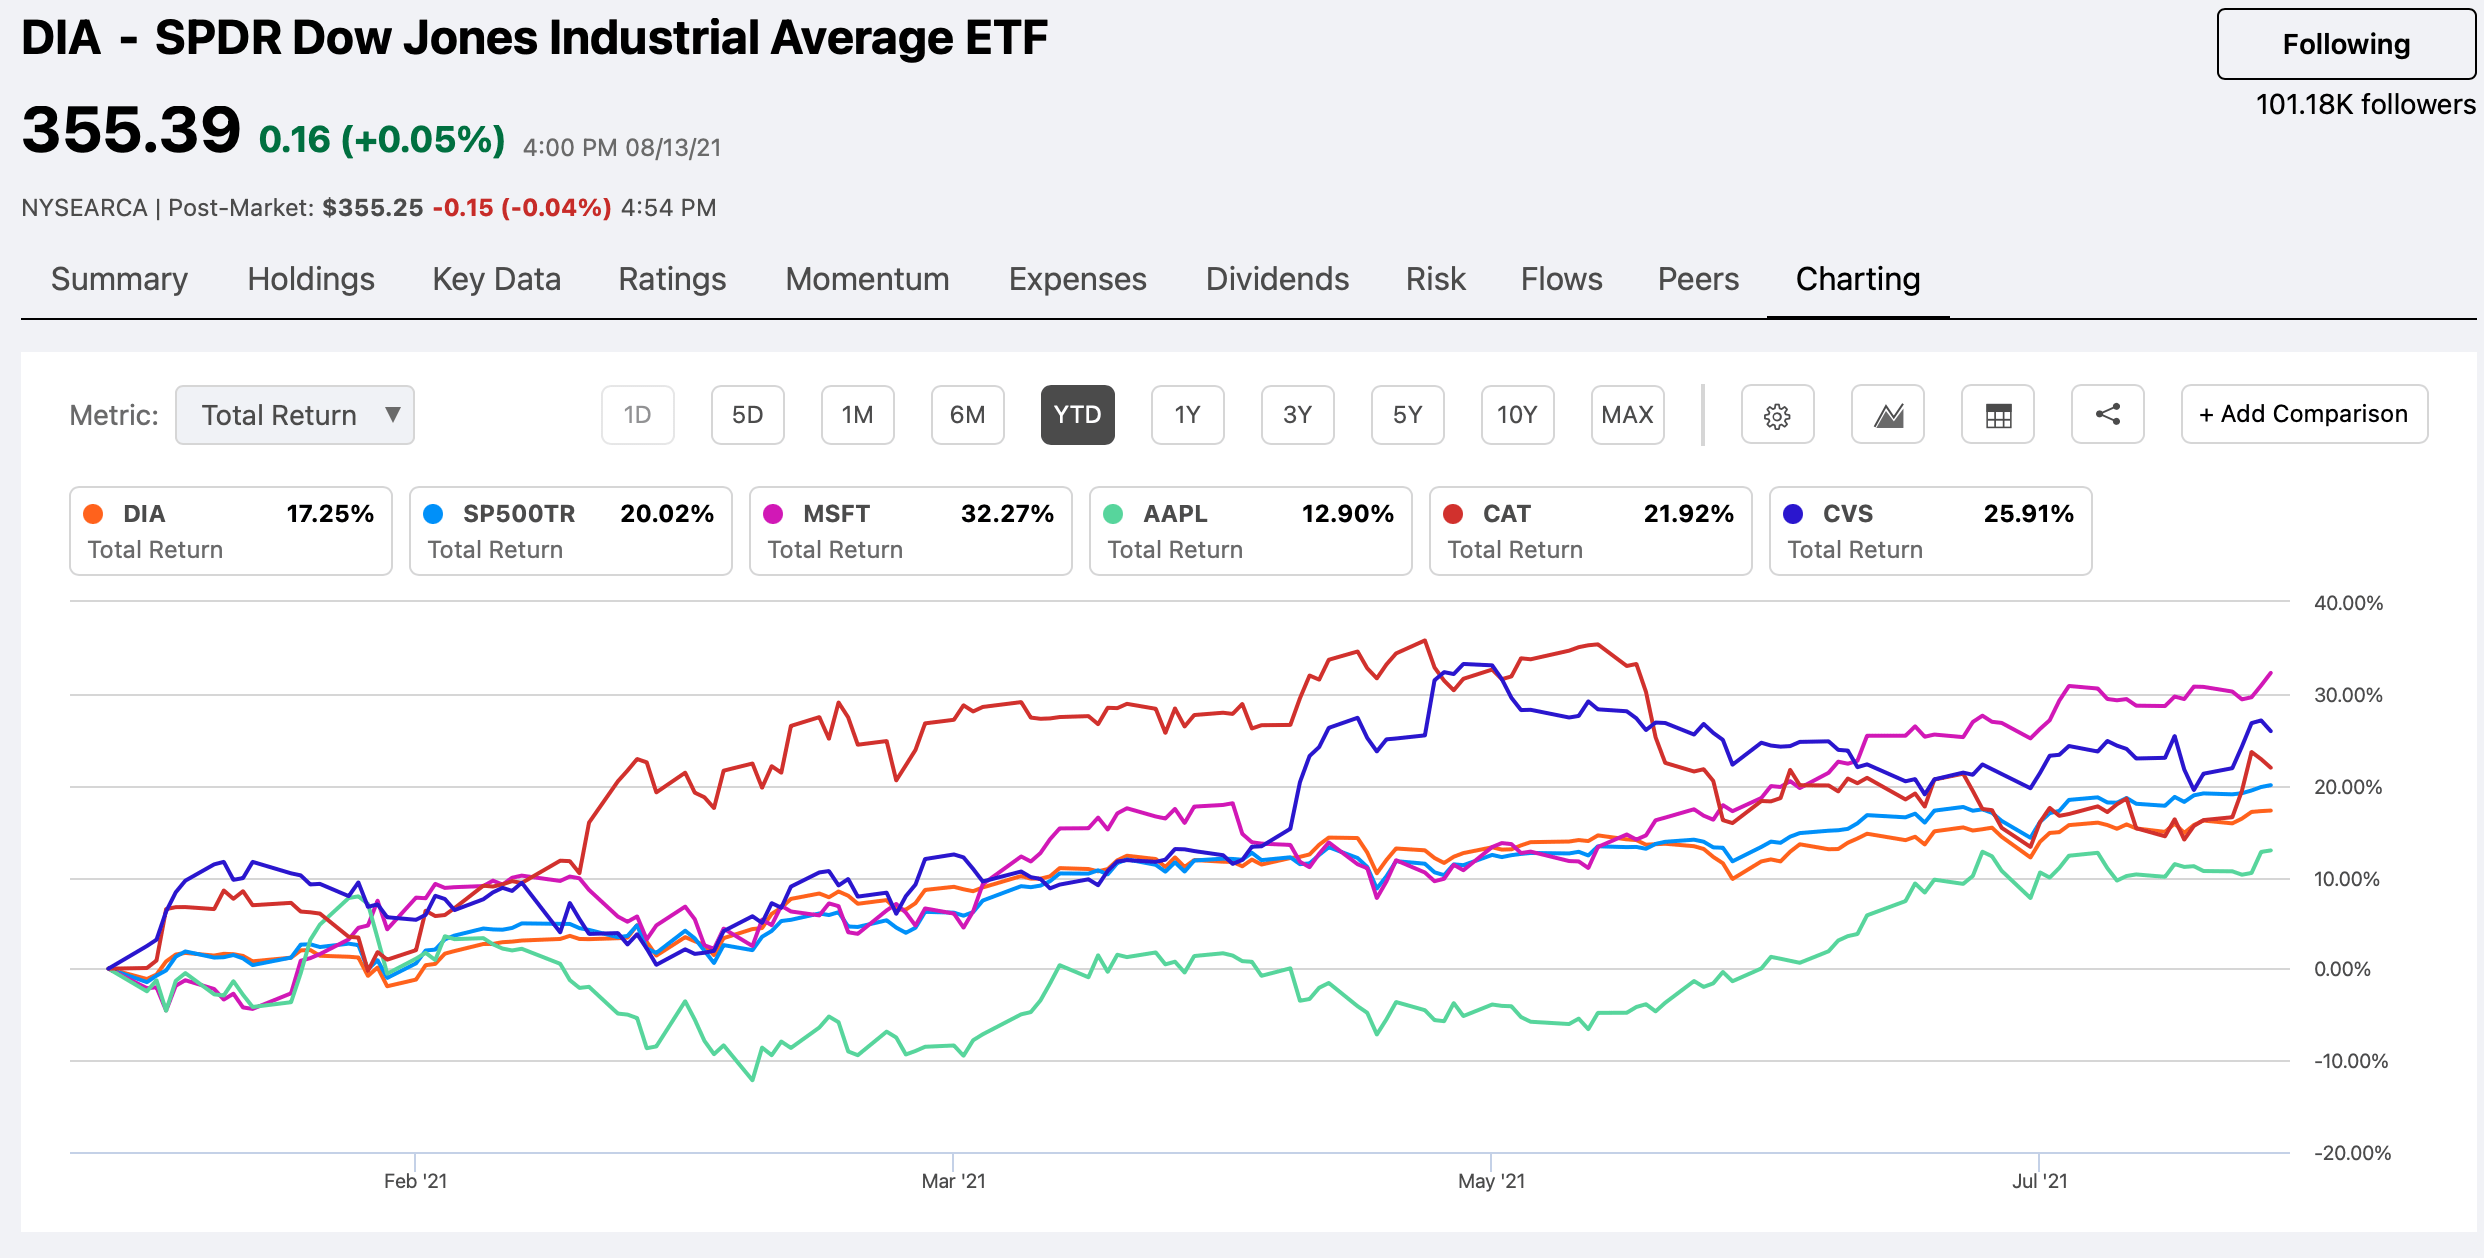Toggle the AAPL comparison card
2484x1258 pixels.
1250,530
